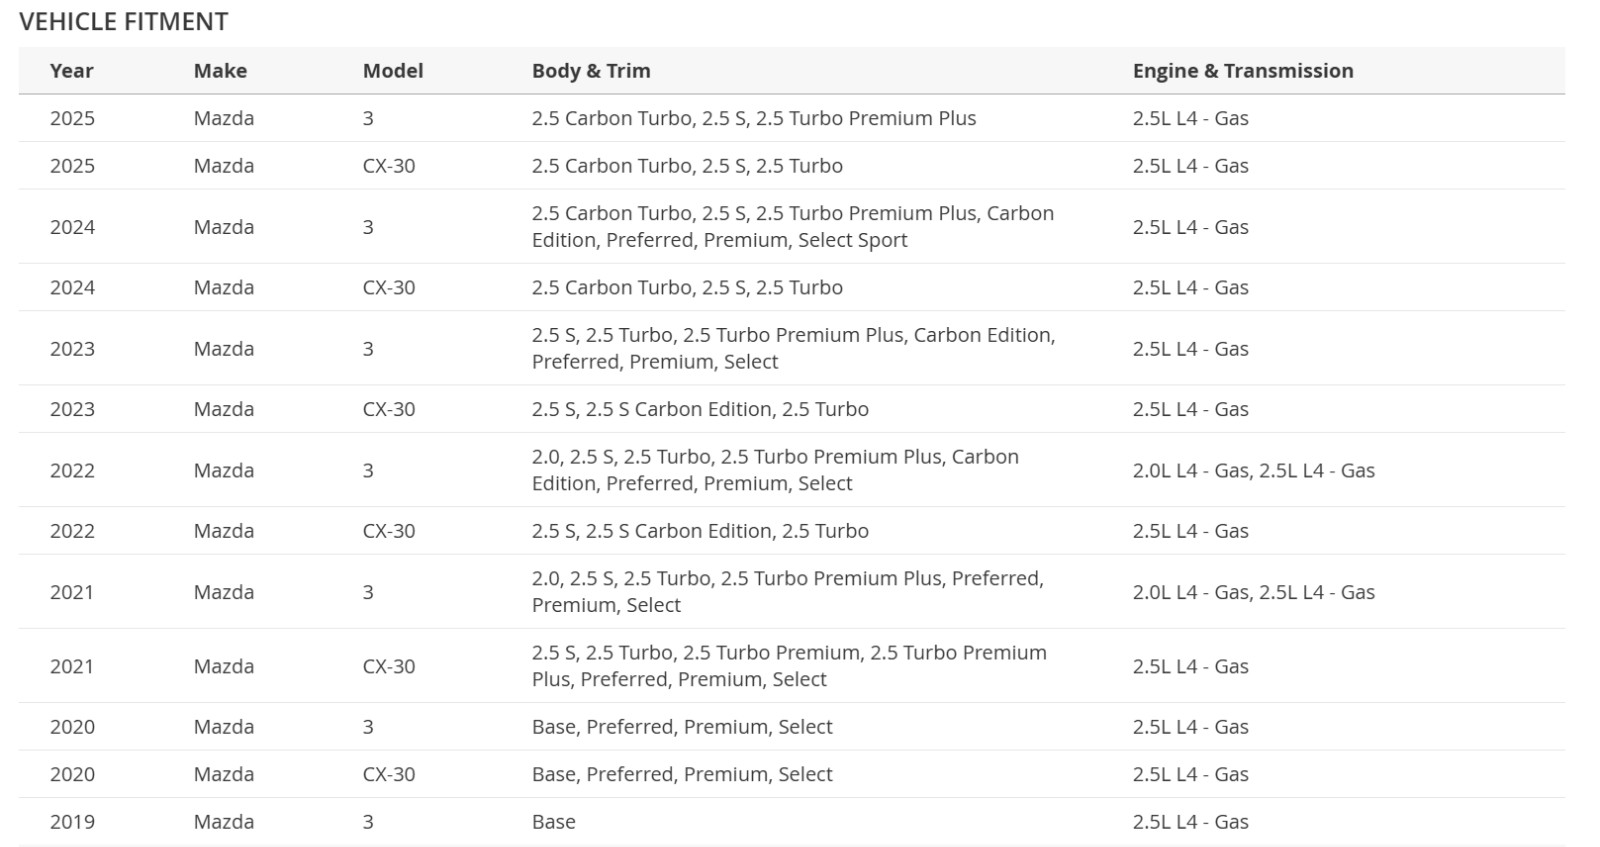Screen dimensions: 1600x847
Task: Click Mazda in the 2019 row
Action: (224, 822)
